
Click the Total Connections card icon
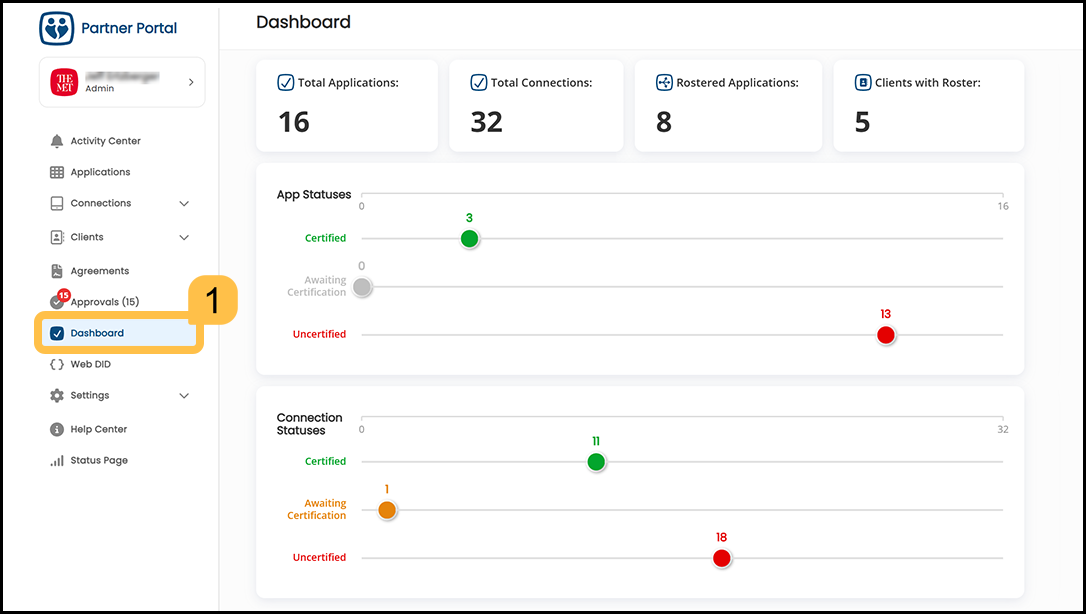point(479,83)
